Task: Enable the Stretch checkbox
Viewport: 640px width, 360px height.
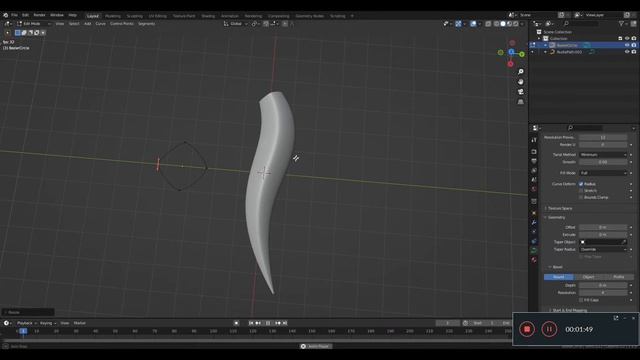Action: [x=581, y=191]
